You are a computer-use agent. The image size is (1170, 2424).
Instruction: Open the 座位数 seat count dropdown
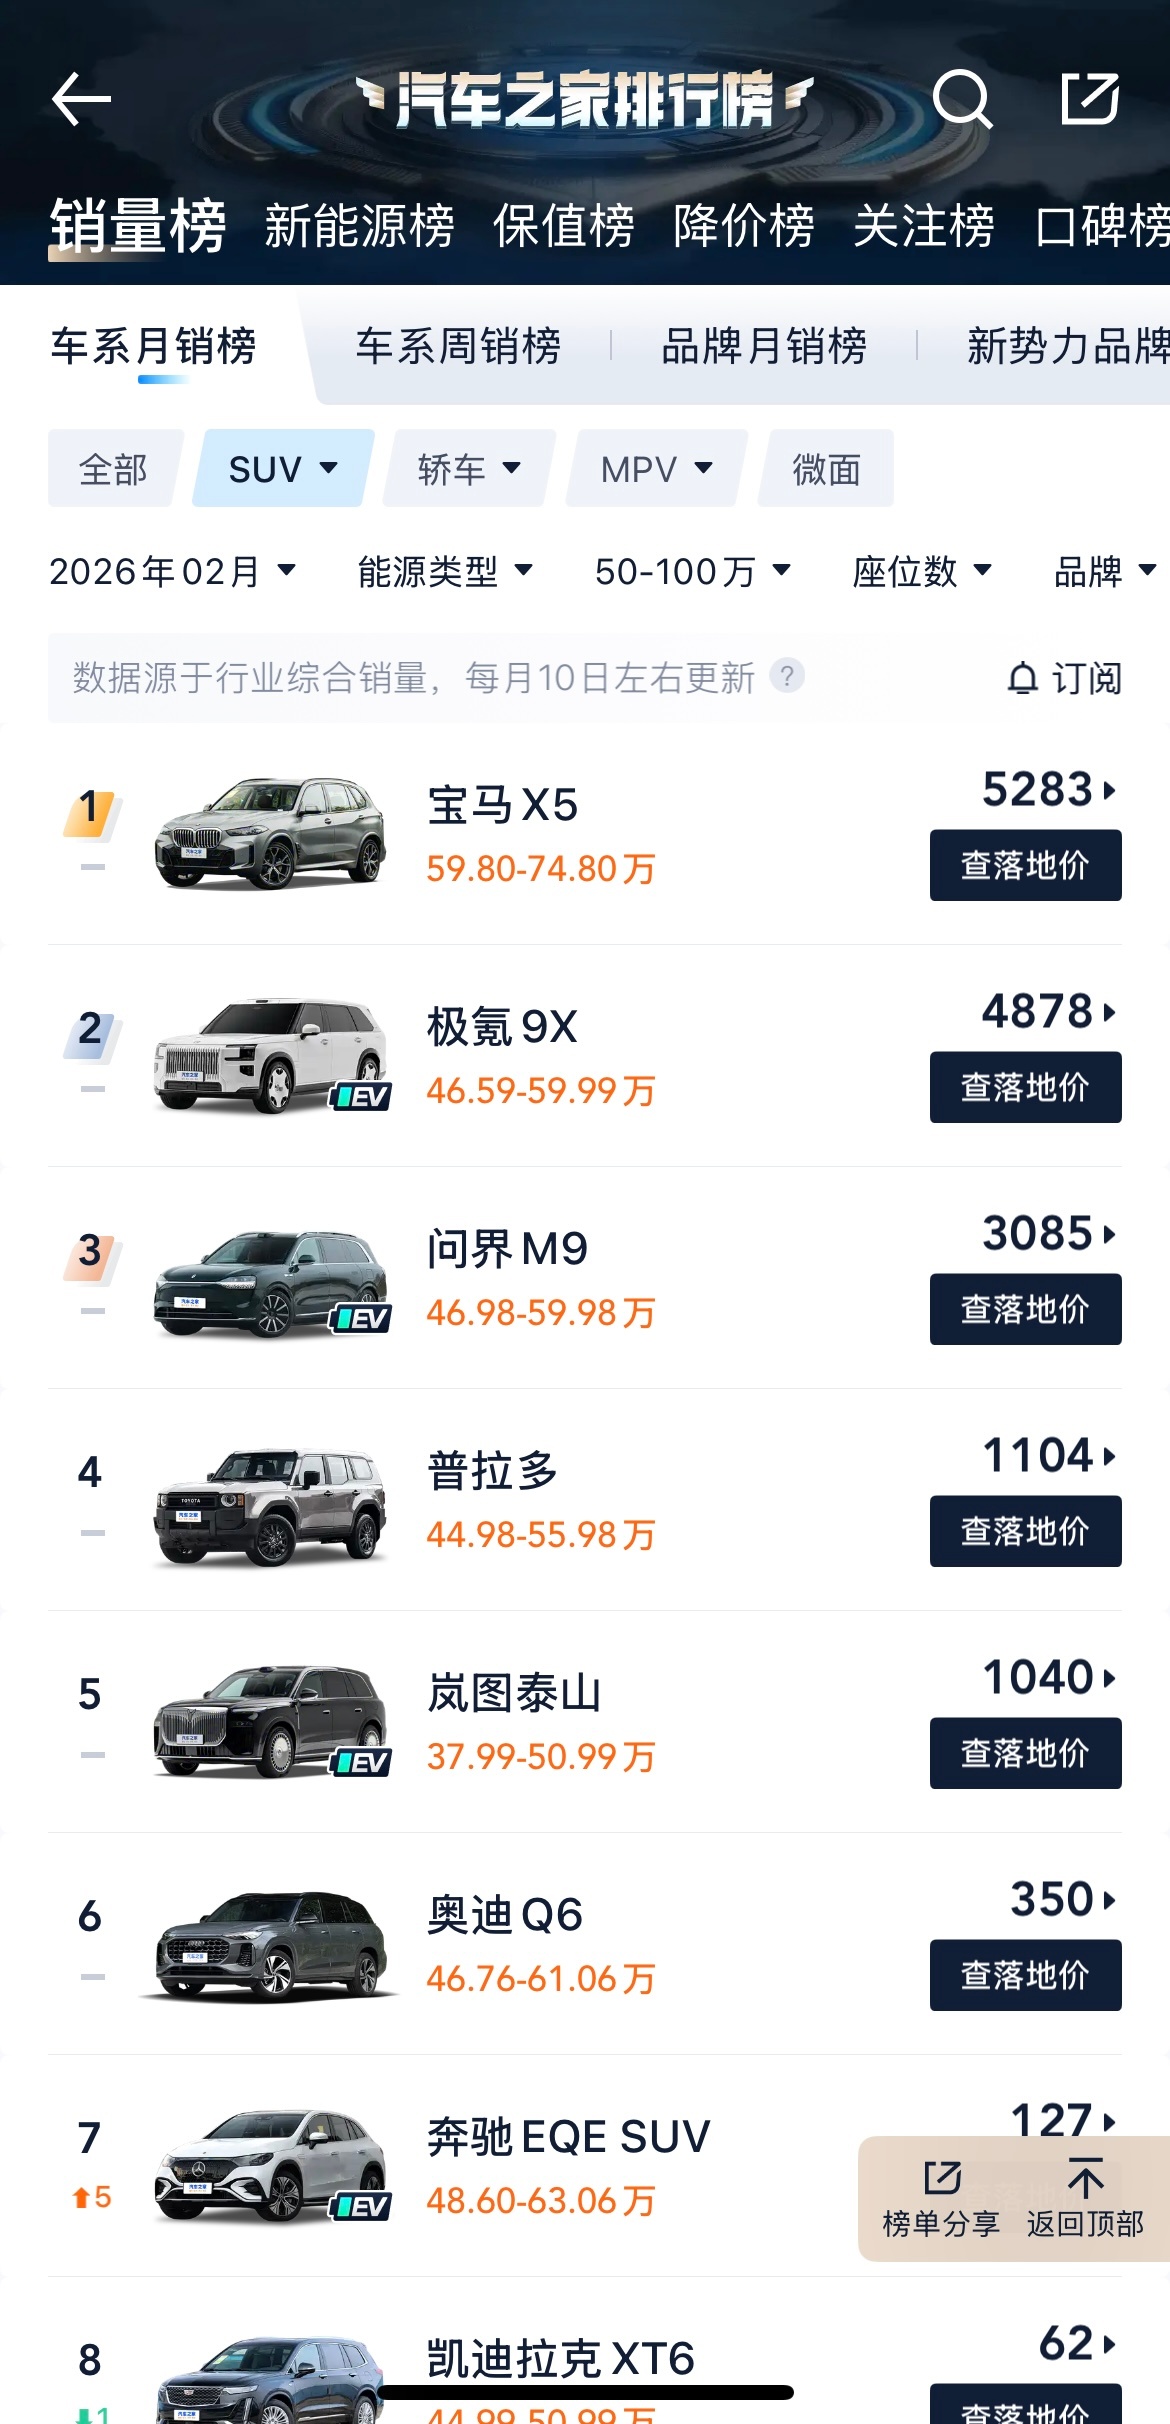925,572
